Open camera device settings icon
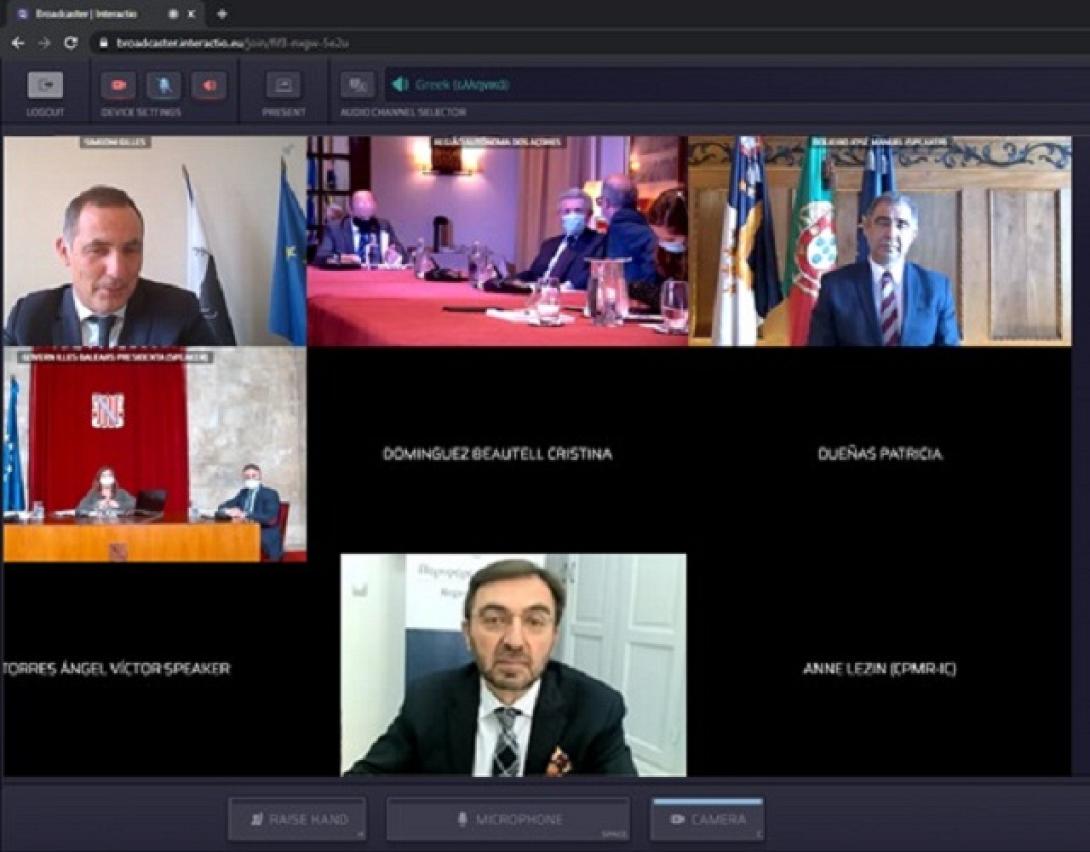This screenshot has height=852, width=1090. (118, 86)
